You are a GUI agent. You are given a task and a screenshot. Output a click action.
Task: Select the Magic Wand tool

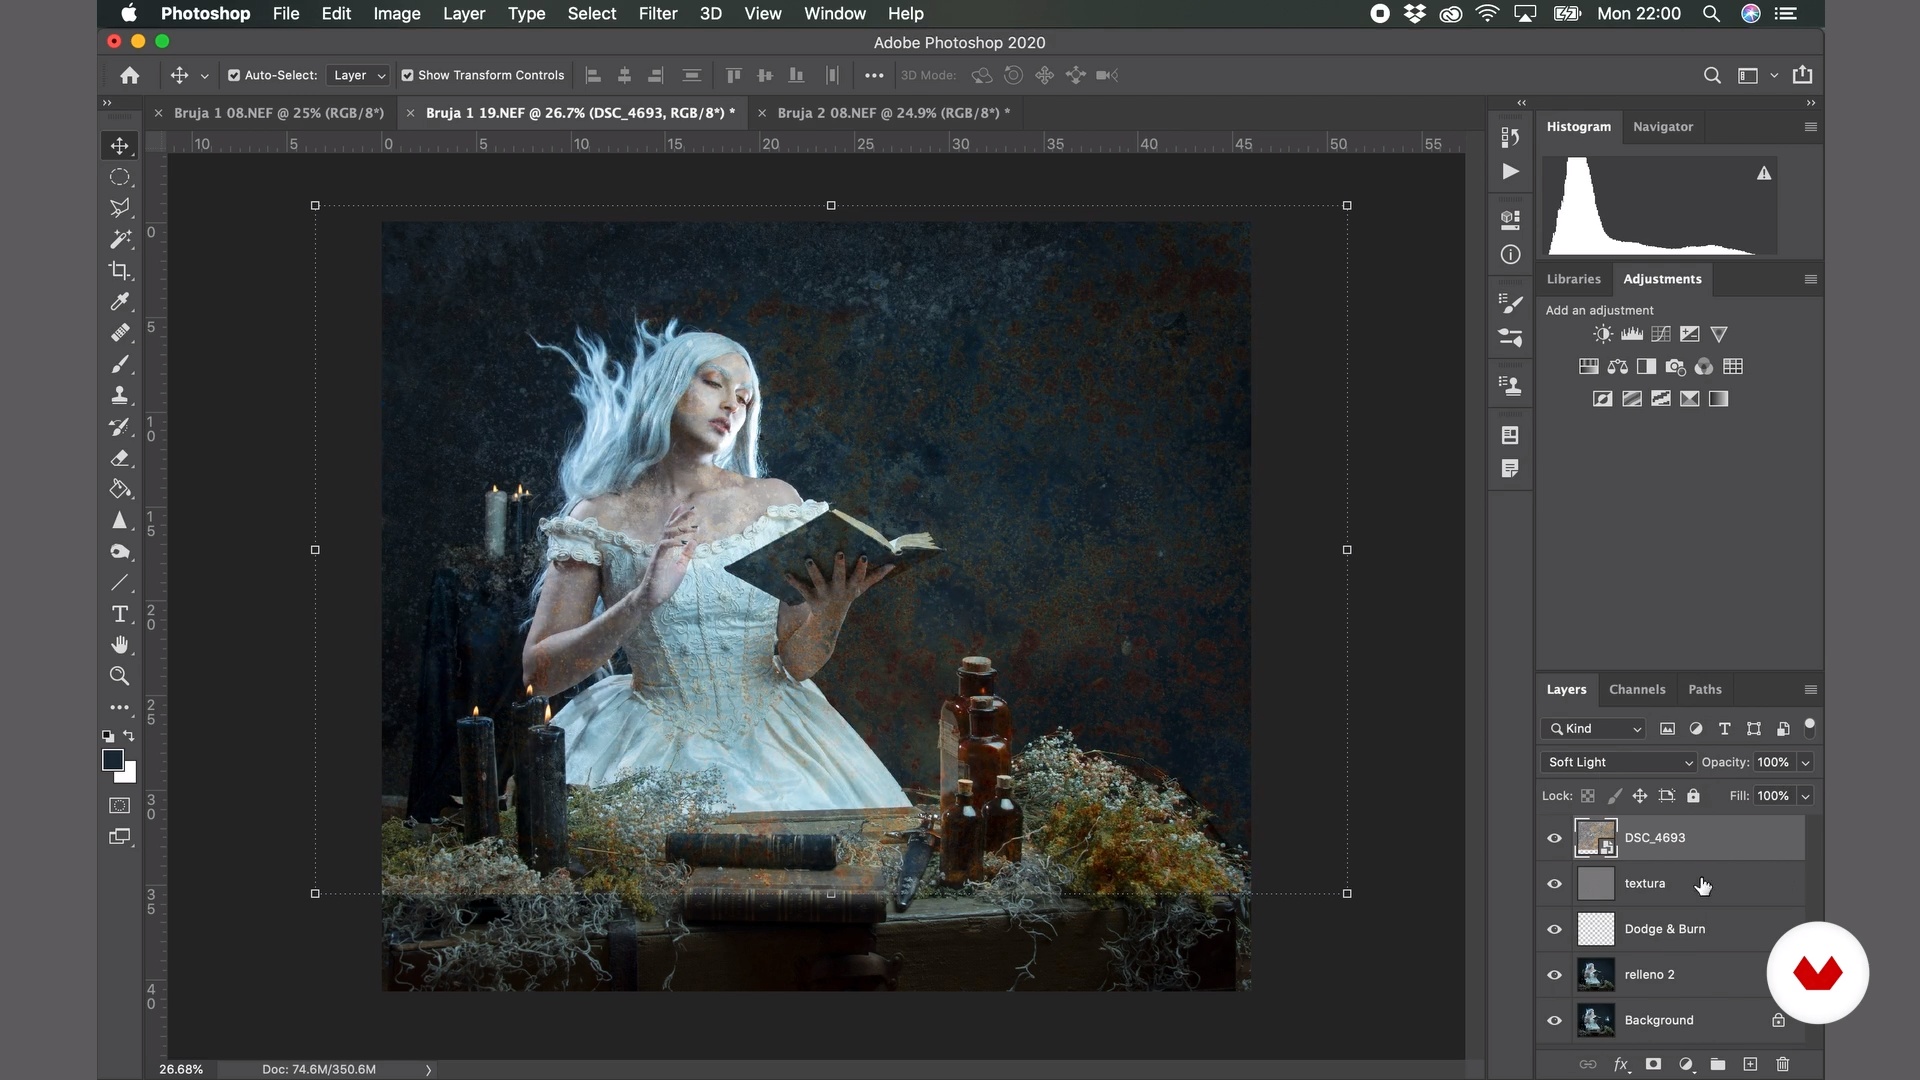[119, 240]
